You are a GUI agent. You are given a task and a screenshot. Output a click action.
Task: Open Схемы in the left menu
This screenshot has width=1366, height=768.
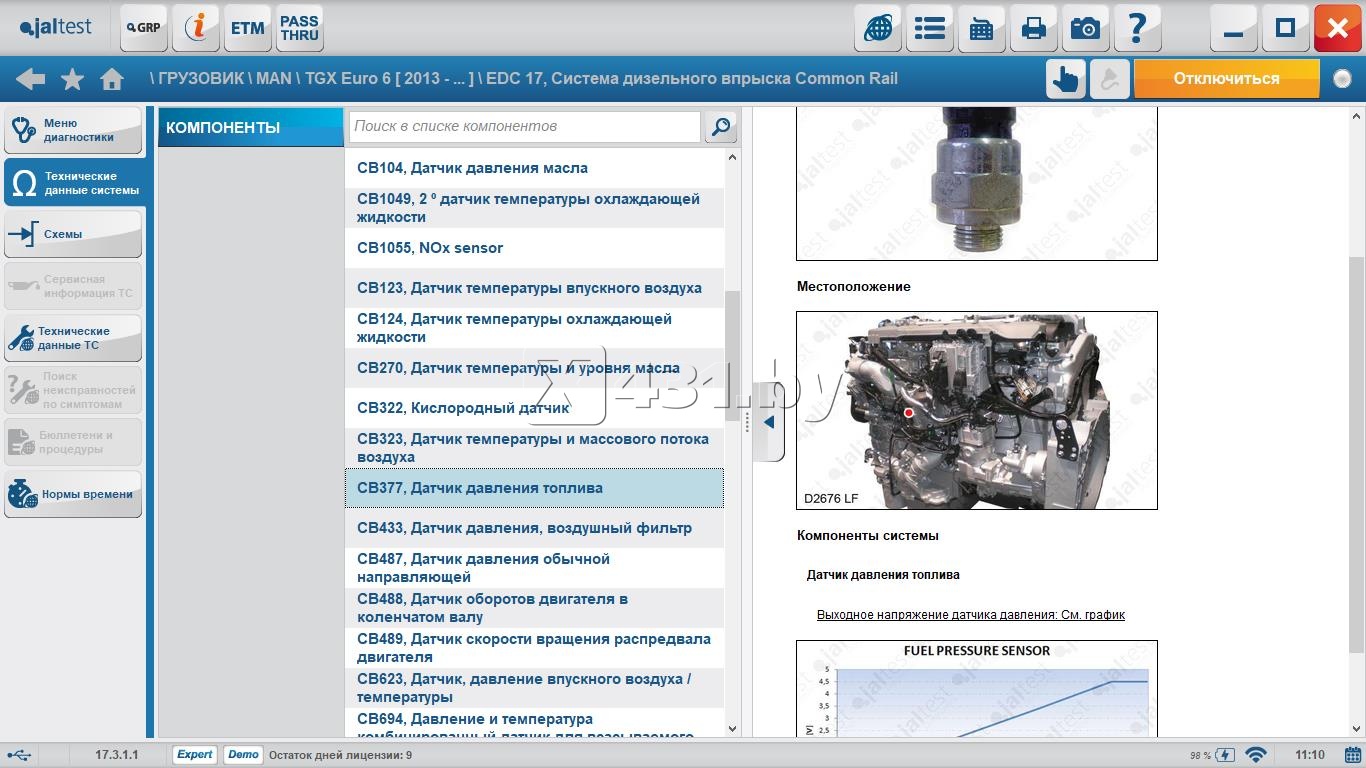73,234
